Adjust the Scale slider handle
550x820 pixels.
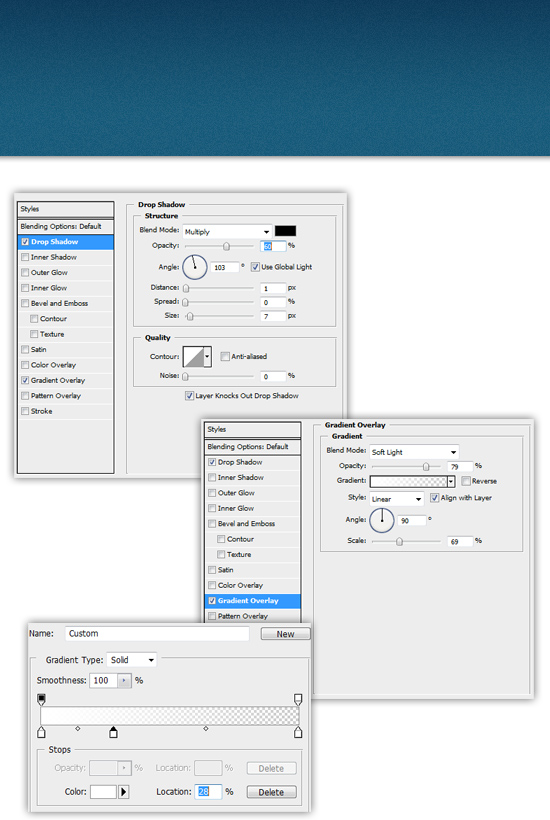pos(399,541)
